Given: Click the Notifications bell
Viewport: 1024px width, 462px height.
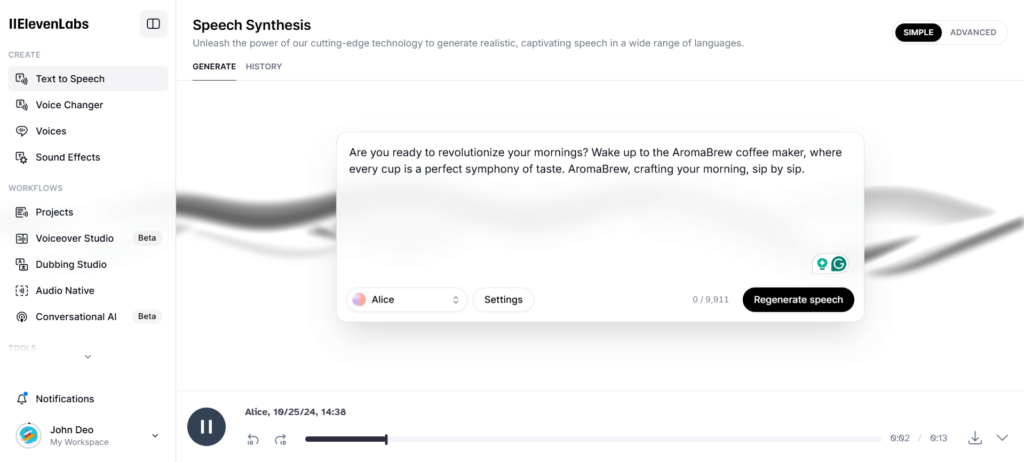Looking at the screenshot, I should click(64, 399).
